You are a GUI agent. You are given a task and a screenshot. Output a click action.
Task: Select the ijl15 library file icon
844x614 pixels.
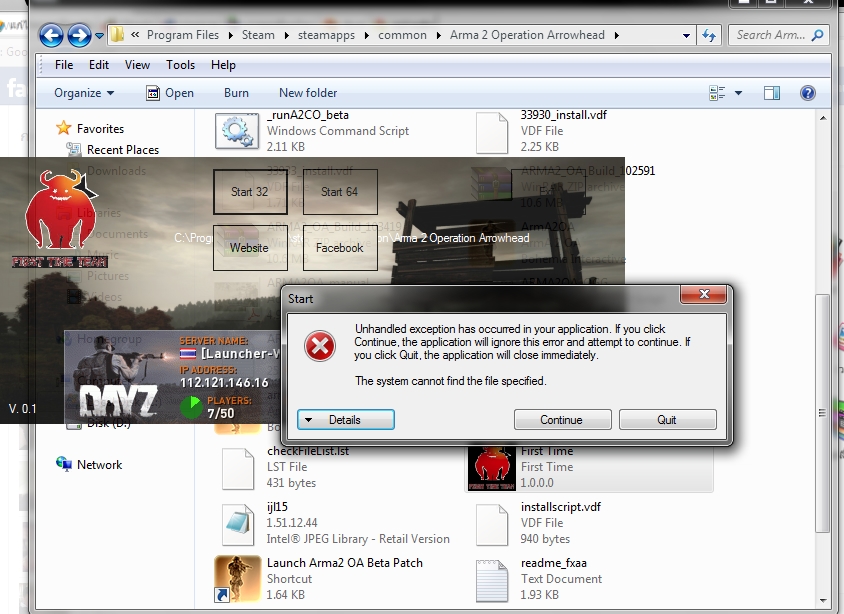click(x=238, y=525)
